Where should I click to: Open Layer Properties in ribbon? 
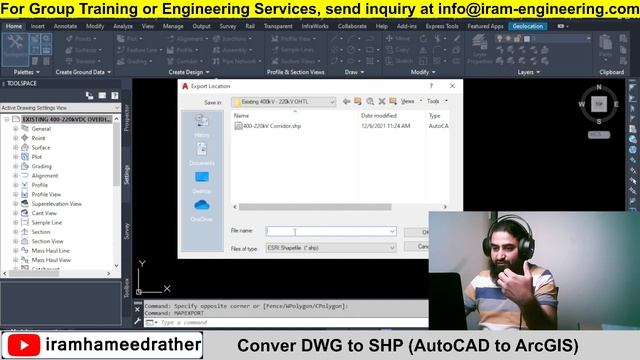click(480, 49)
